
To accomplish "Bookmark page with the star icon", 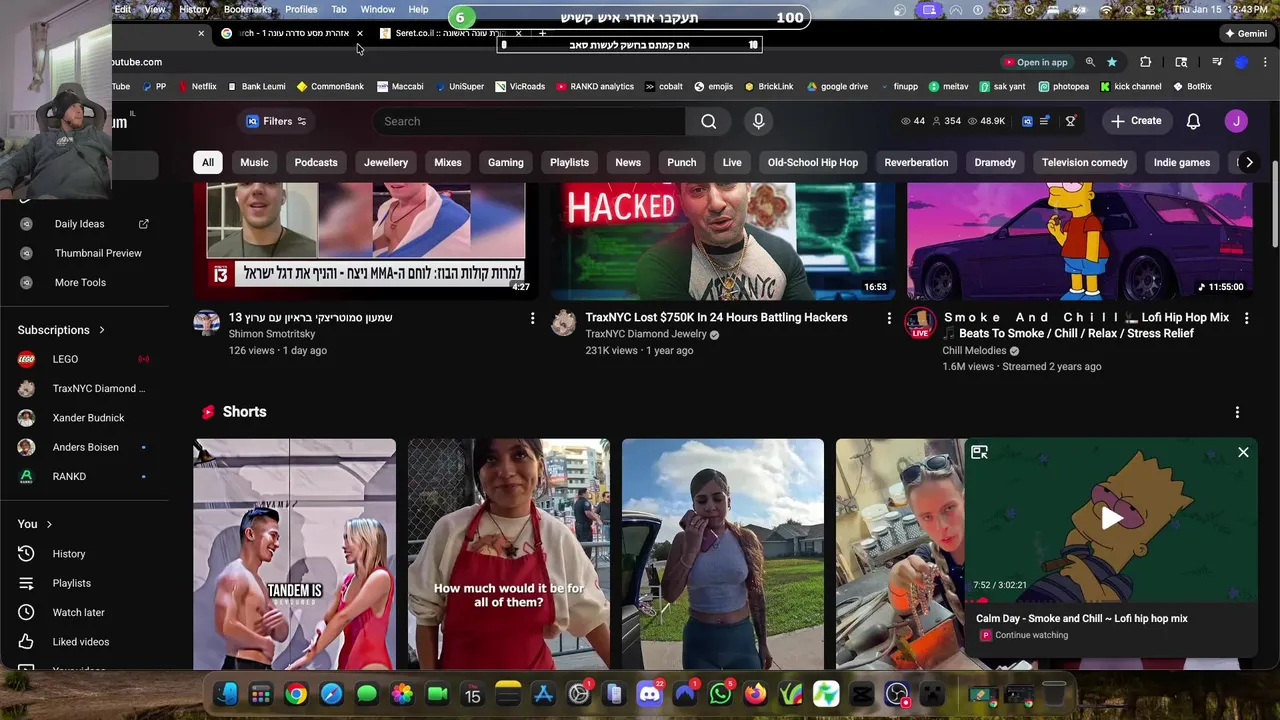I will pos(1111,62).
